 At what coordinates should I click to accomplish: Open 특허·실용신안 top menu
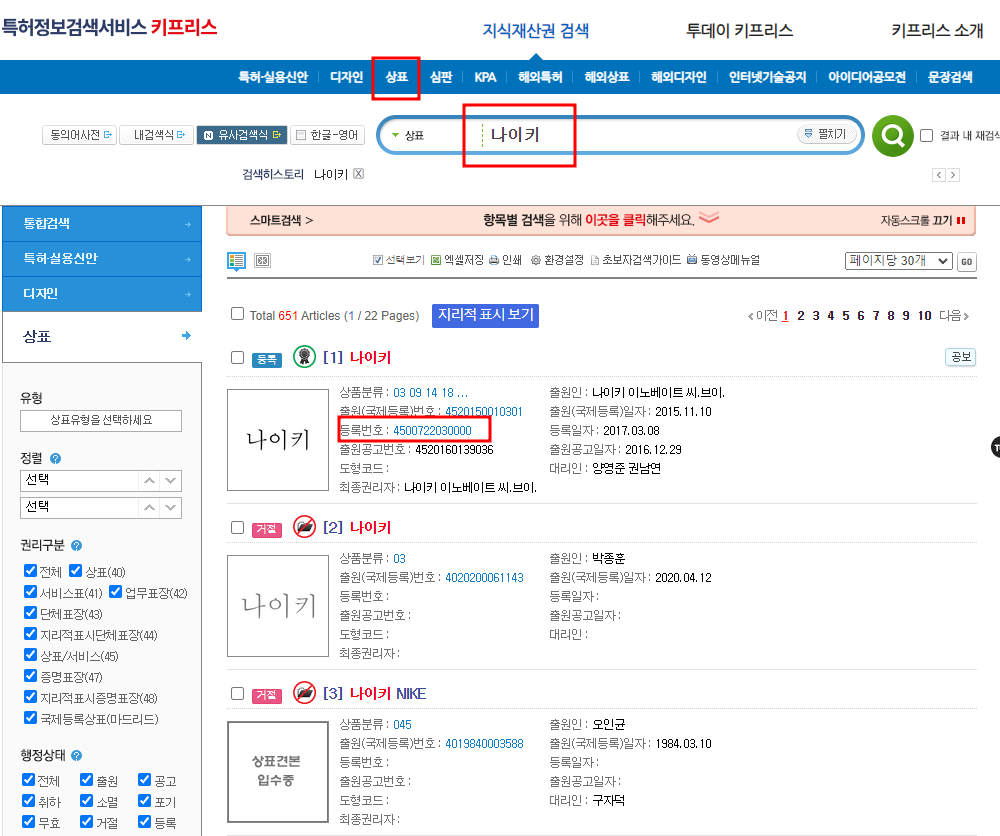click(x=273, y=77)
